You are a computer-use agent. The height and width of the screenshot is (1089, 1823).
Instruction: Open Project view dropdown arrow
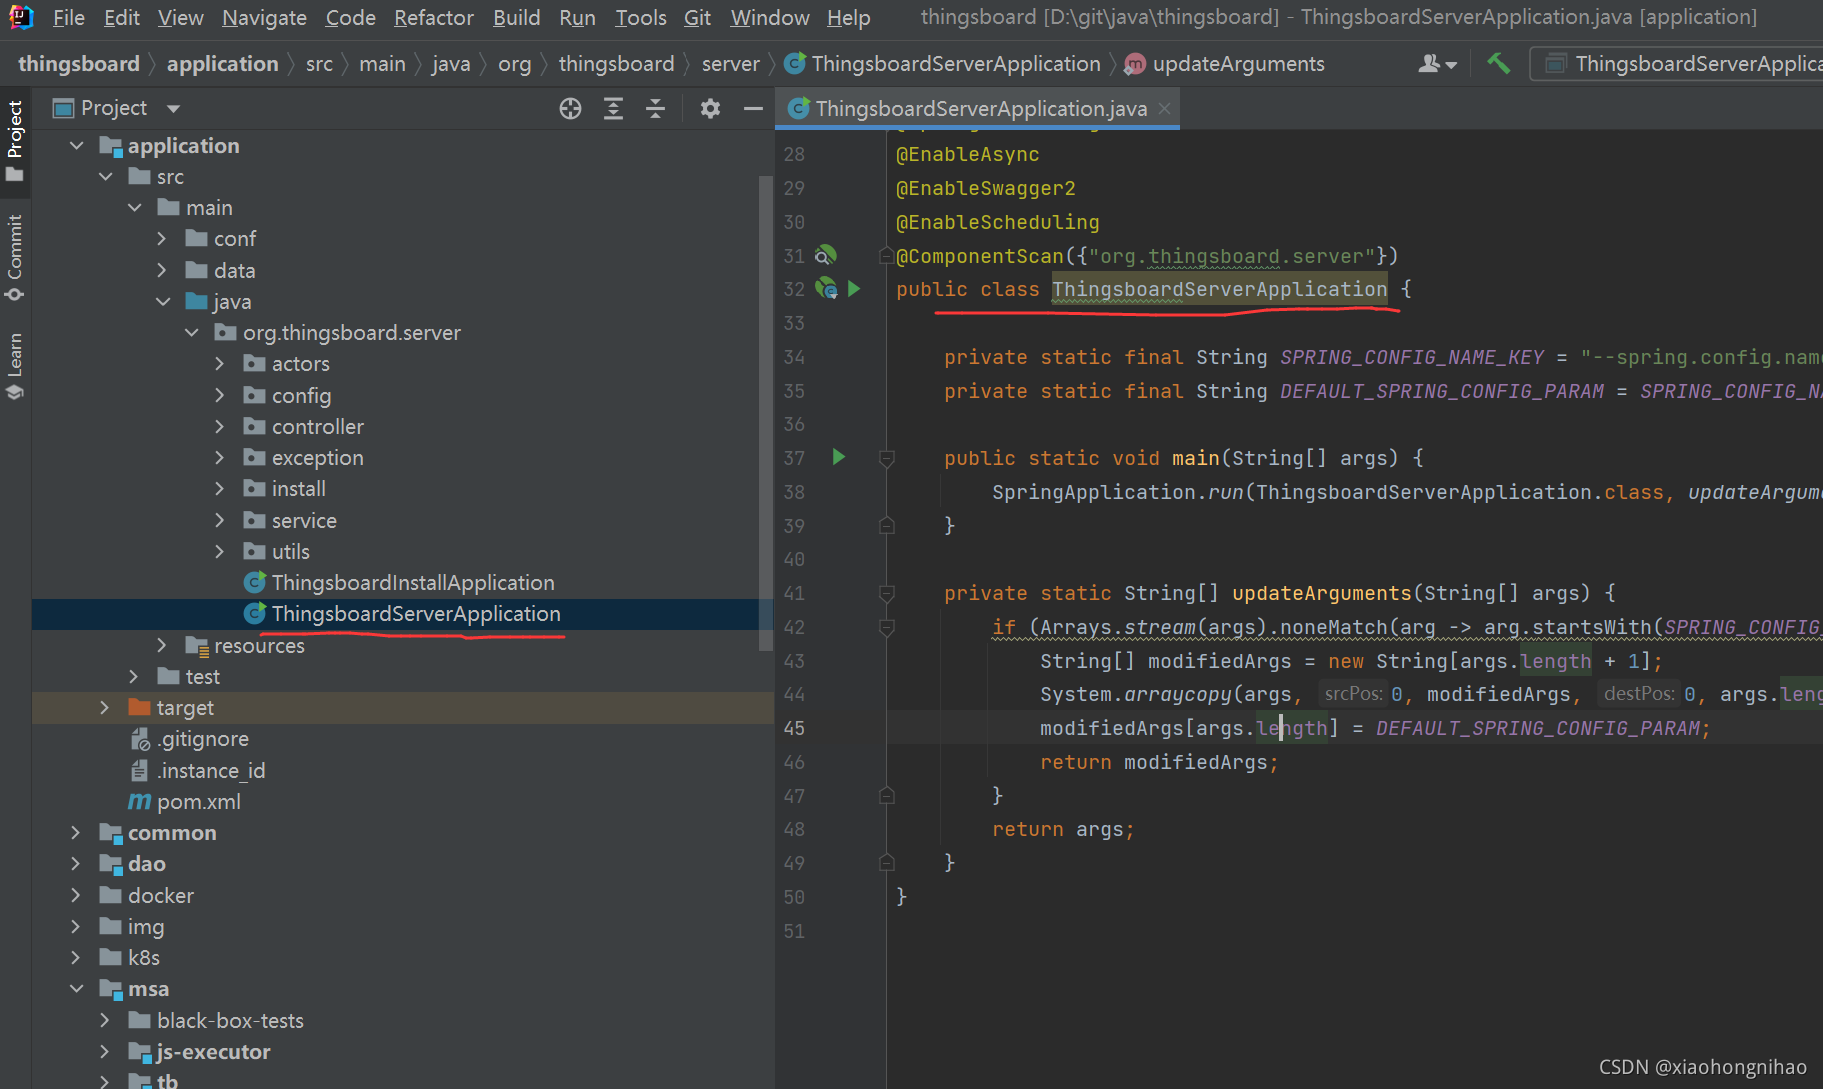(x=173, y=109)
